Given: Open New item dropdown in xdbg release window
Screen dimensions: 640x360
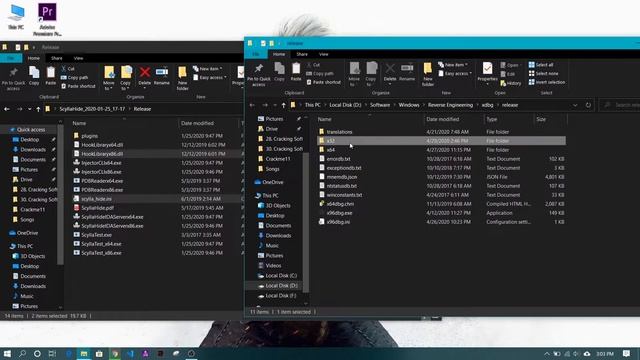Looking at the screenshot, I should [453, 64].
